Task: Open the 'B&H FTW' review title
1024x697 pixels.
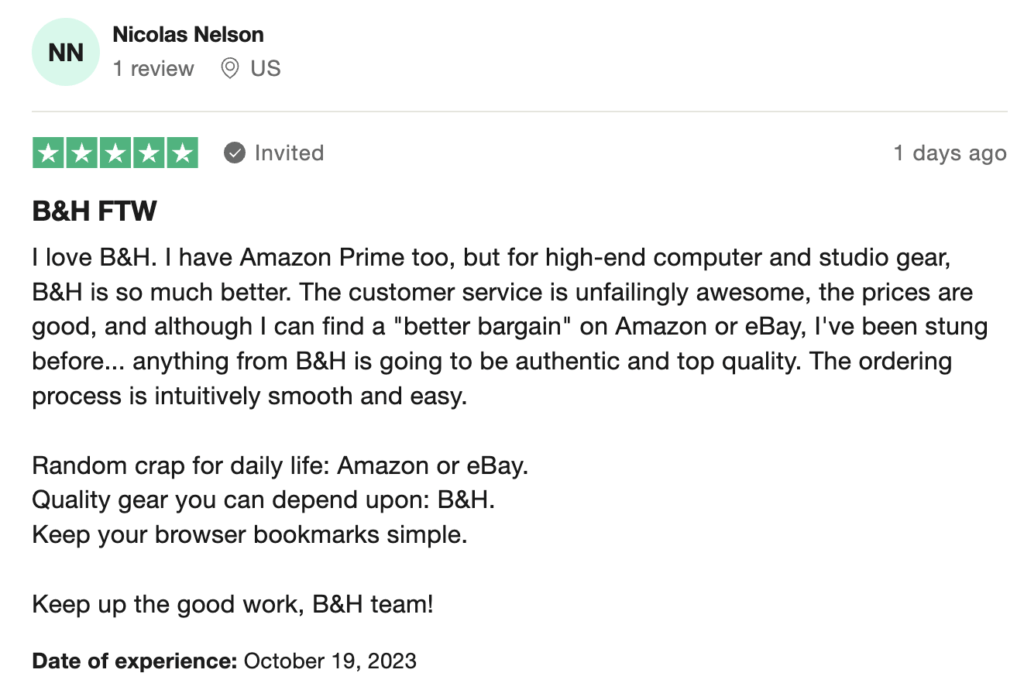Action: click(95, 211)
